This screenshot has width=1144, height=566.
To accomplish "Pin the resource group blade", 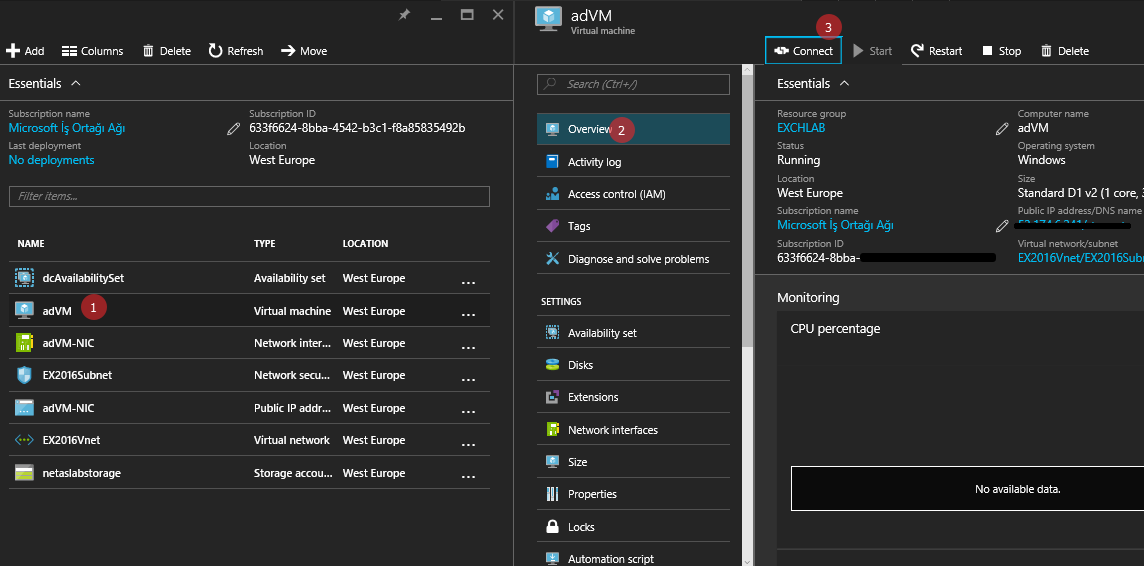I will [404, 15].
